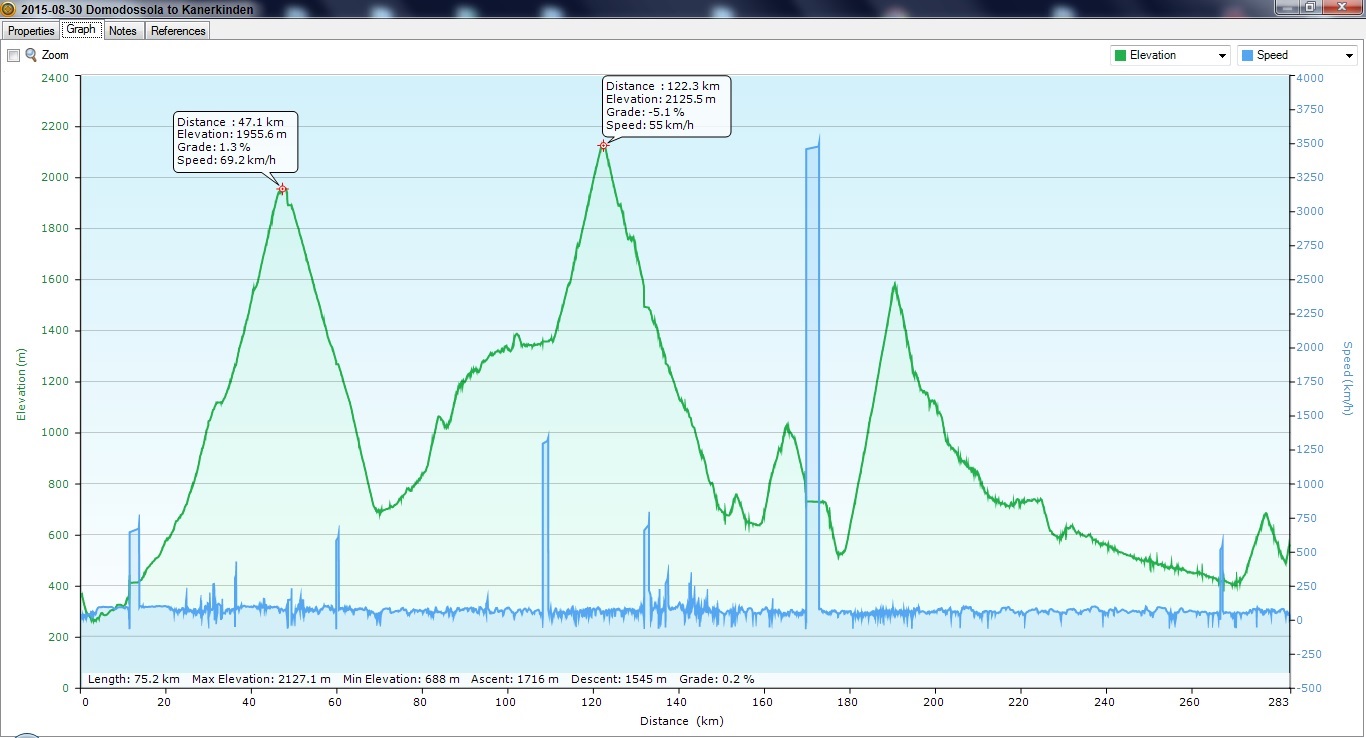Expand the Speed series dropdown
1366x738 pixels.
(1349, 56)
